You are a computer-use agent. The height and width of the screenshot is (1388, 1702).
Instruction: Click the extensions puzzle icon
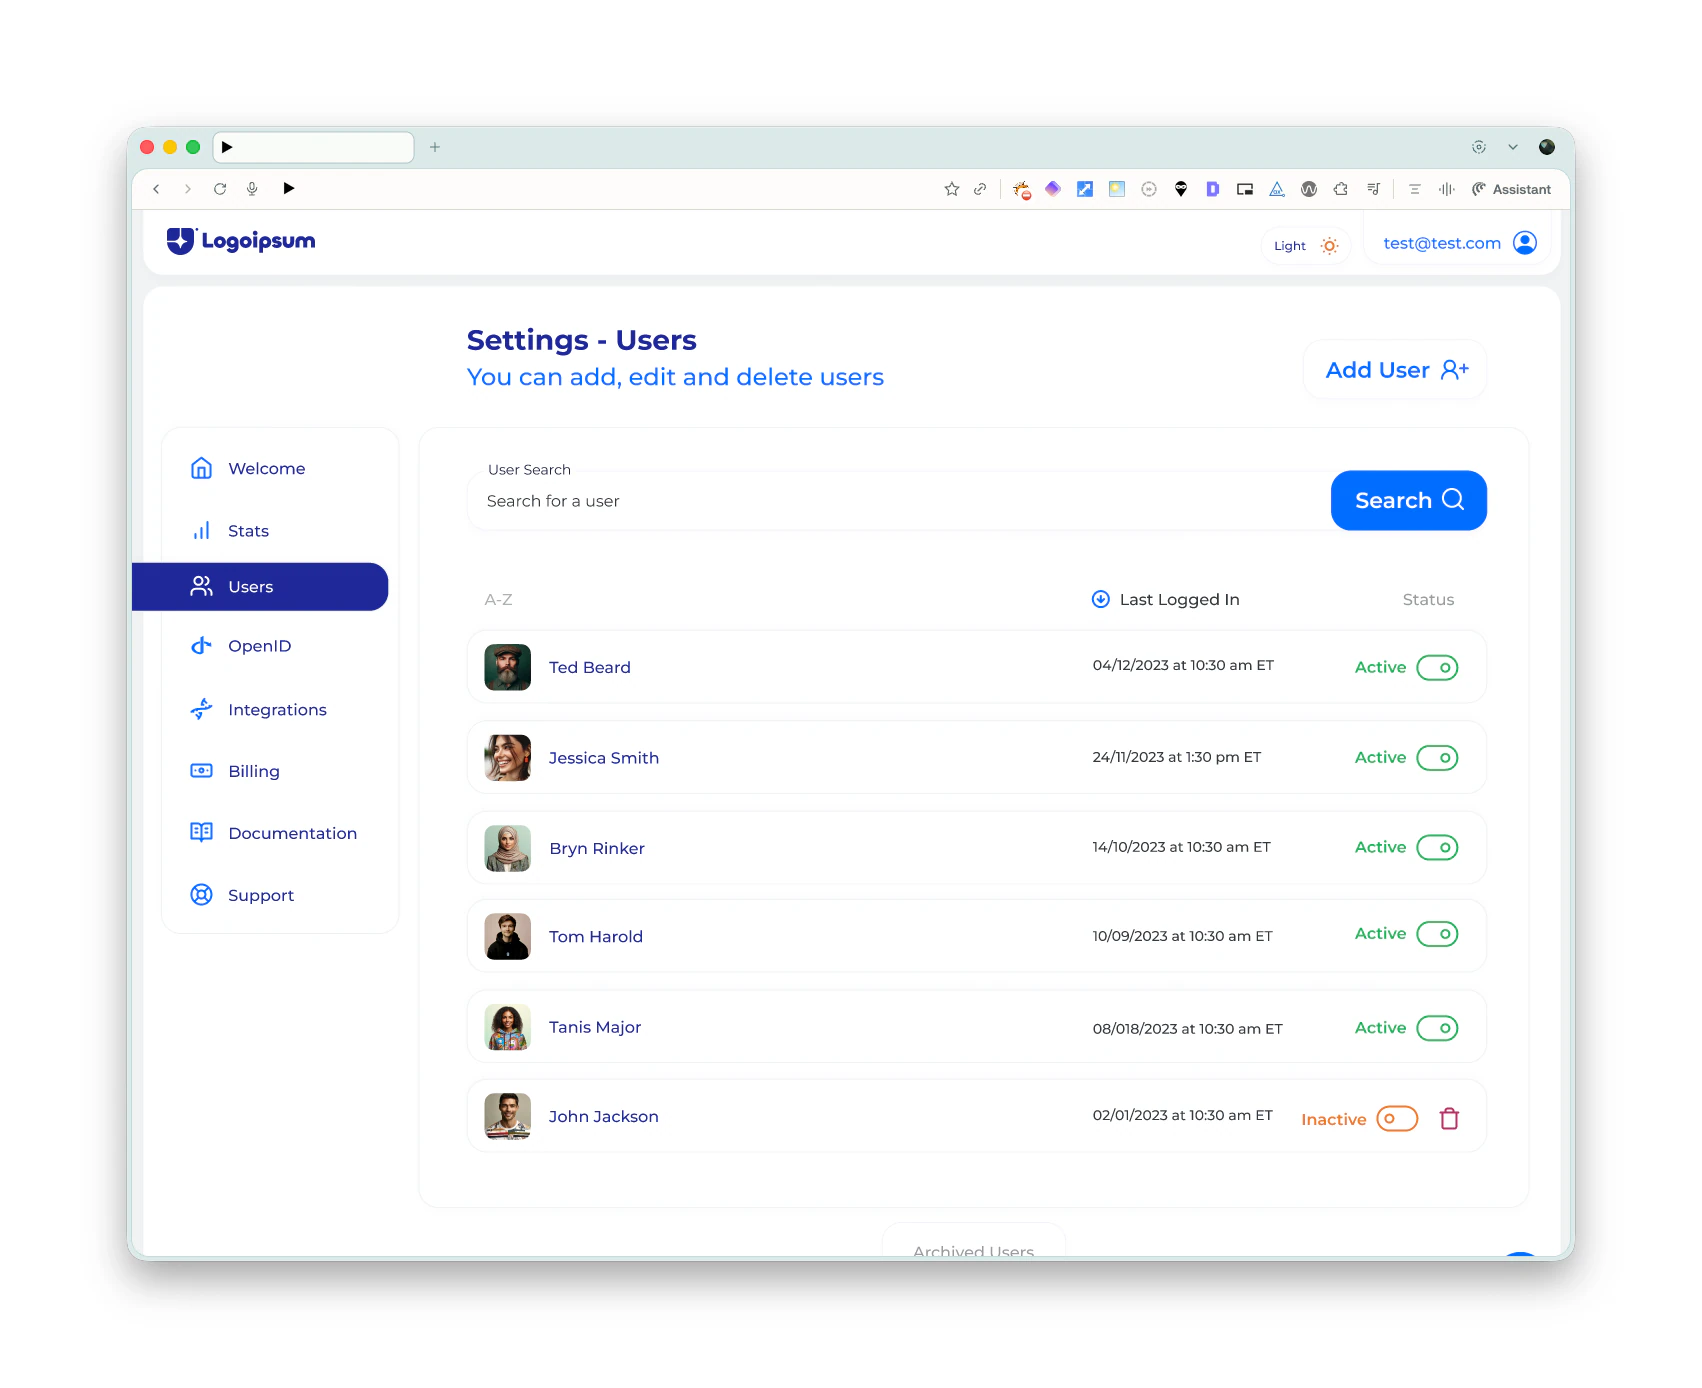point(1341,189)
